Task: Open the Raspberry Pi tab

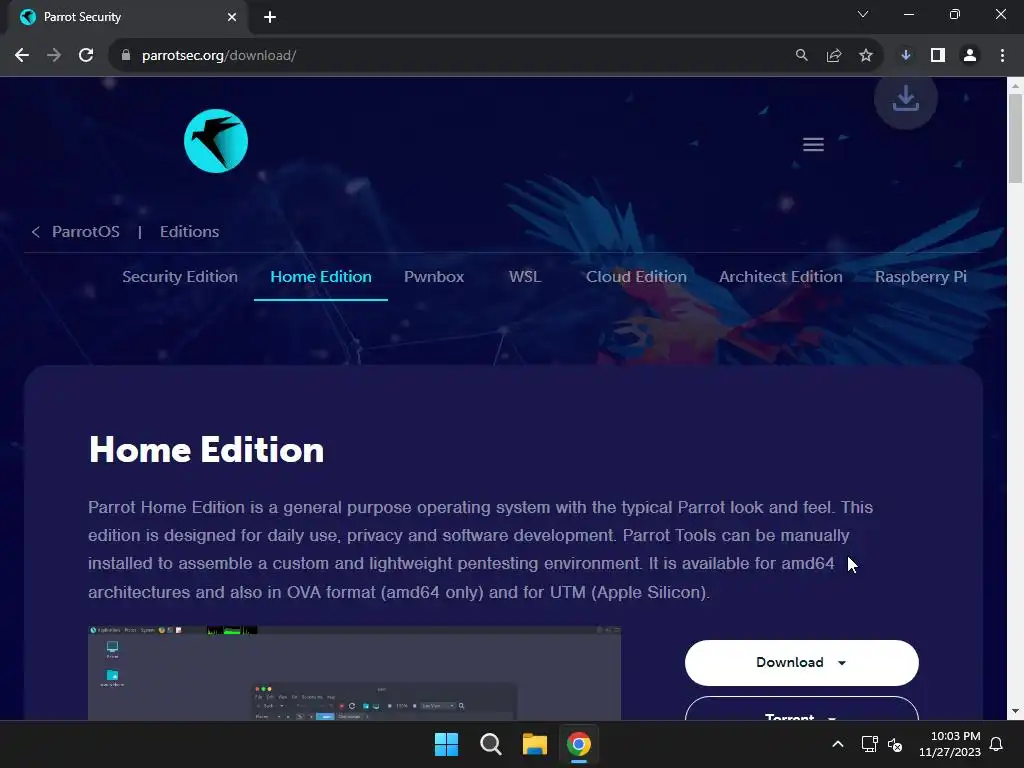Action: click(920, 276)
